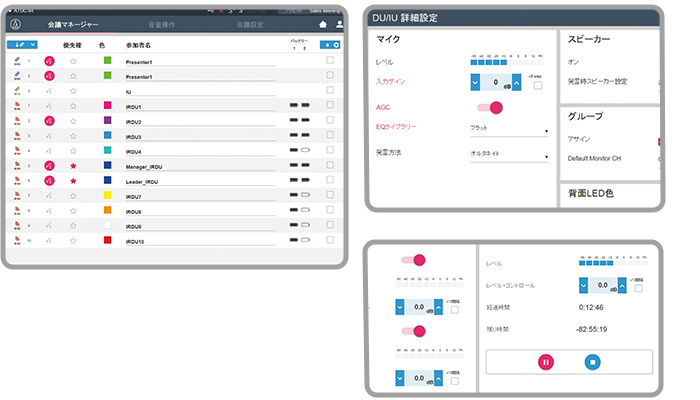
Task: Set priority star for IRDU10
Action: tap(73, 241)
